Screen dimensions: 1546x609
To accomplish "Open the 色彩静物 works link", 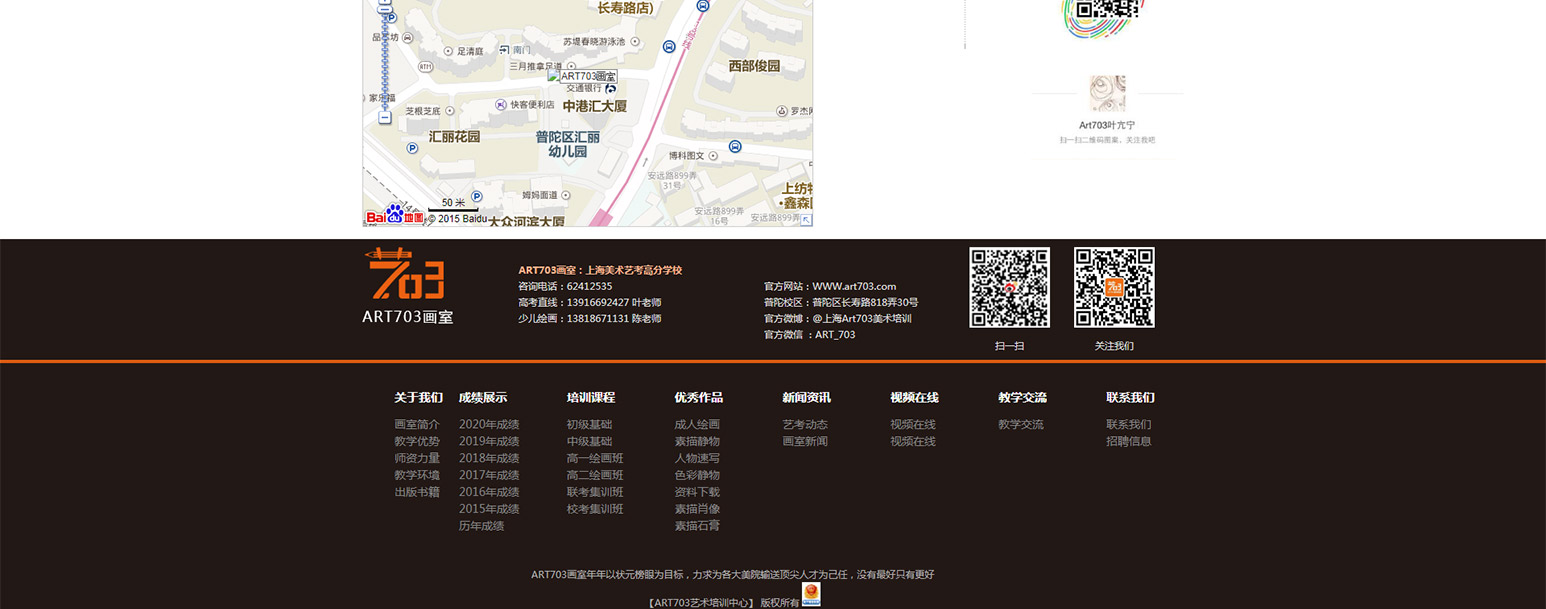I will click(x=698, y=475).
